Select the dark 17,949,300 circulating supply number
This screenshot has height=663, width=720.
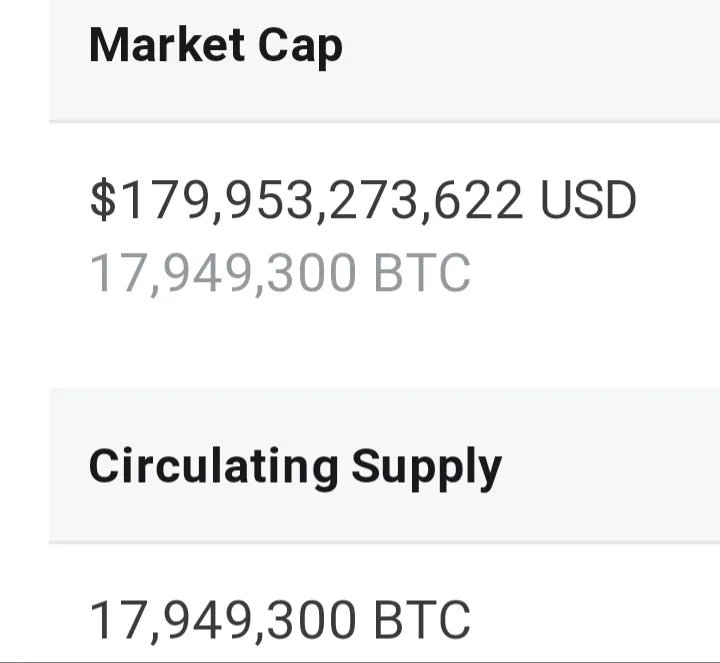(x=223, y=620)
